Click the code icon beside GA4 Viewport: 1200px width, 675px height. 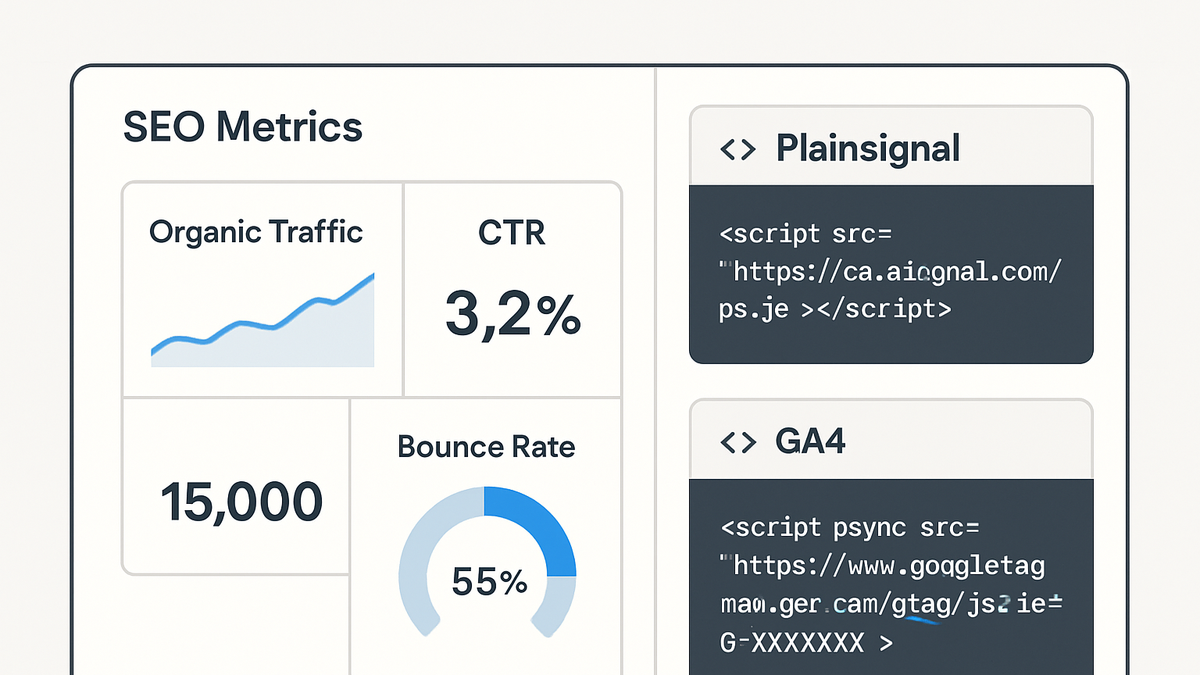[x=738, y=442]
